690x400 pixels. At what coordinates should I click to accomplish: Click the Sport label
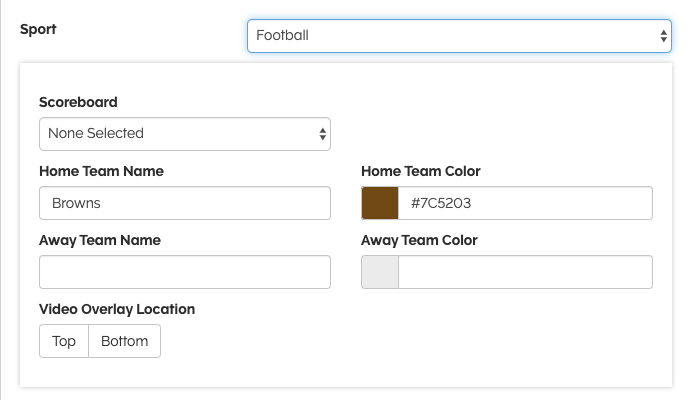tap(38, 29)
